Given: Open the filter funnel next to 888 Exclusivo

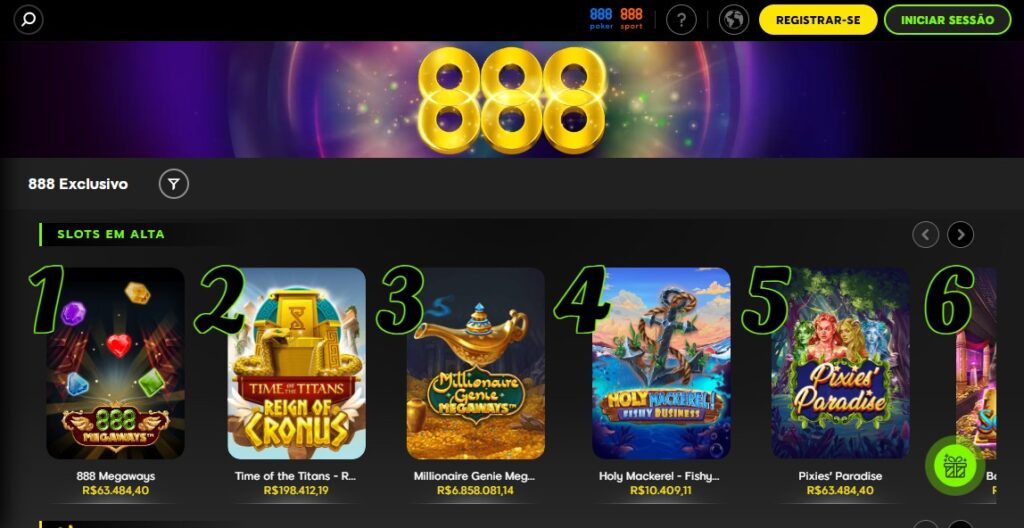Looking at the screenshot, I should tap(174, 184).
